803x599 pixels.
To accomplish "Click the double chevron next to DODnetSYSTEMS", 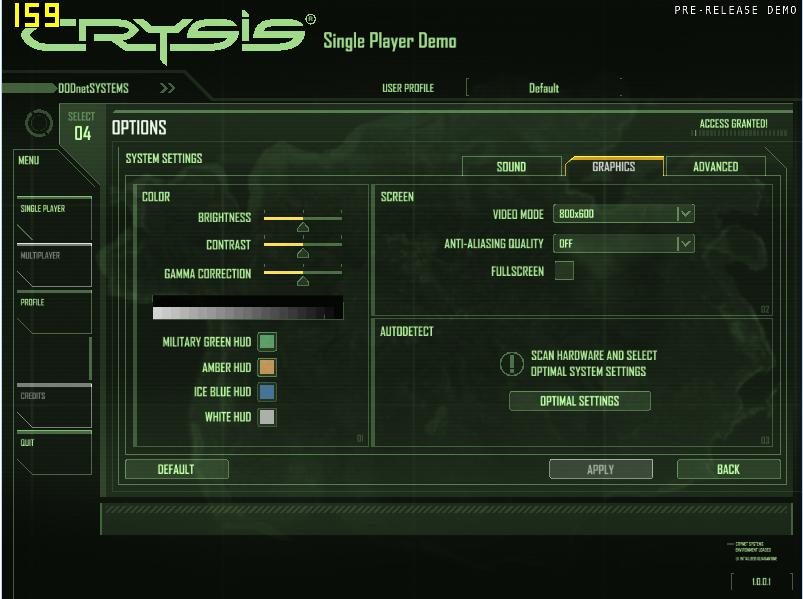I will pyautogui.click(x=167, y=88).
